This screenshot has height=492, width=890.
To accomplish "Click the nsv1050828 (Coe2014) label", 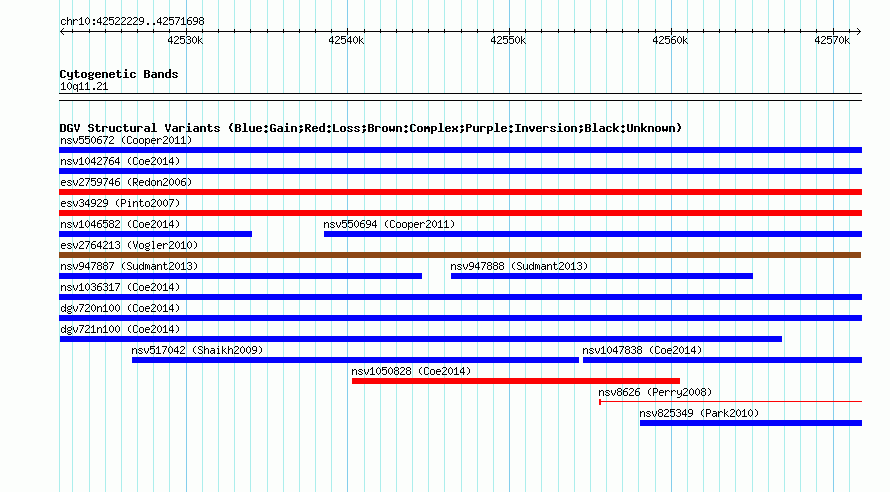I will point(411,371).
